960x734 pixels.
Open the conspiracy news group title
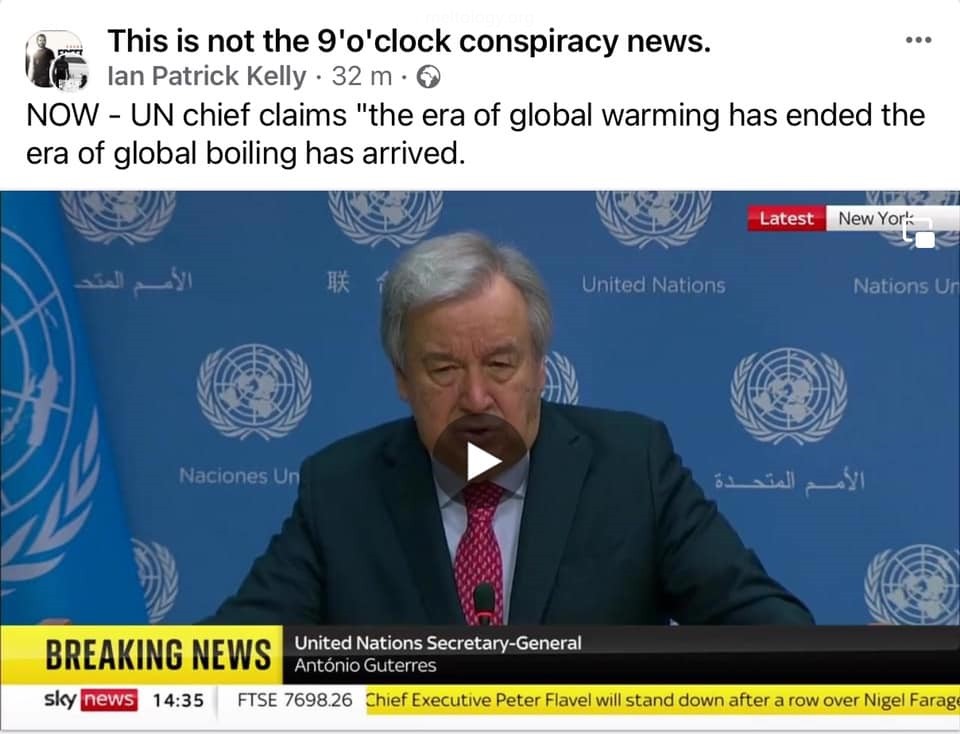[409, 42]
